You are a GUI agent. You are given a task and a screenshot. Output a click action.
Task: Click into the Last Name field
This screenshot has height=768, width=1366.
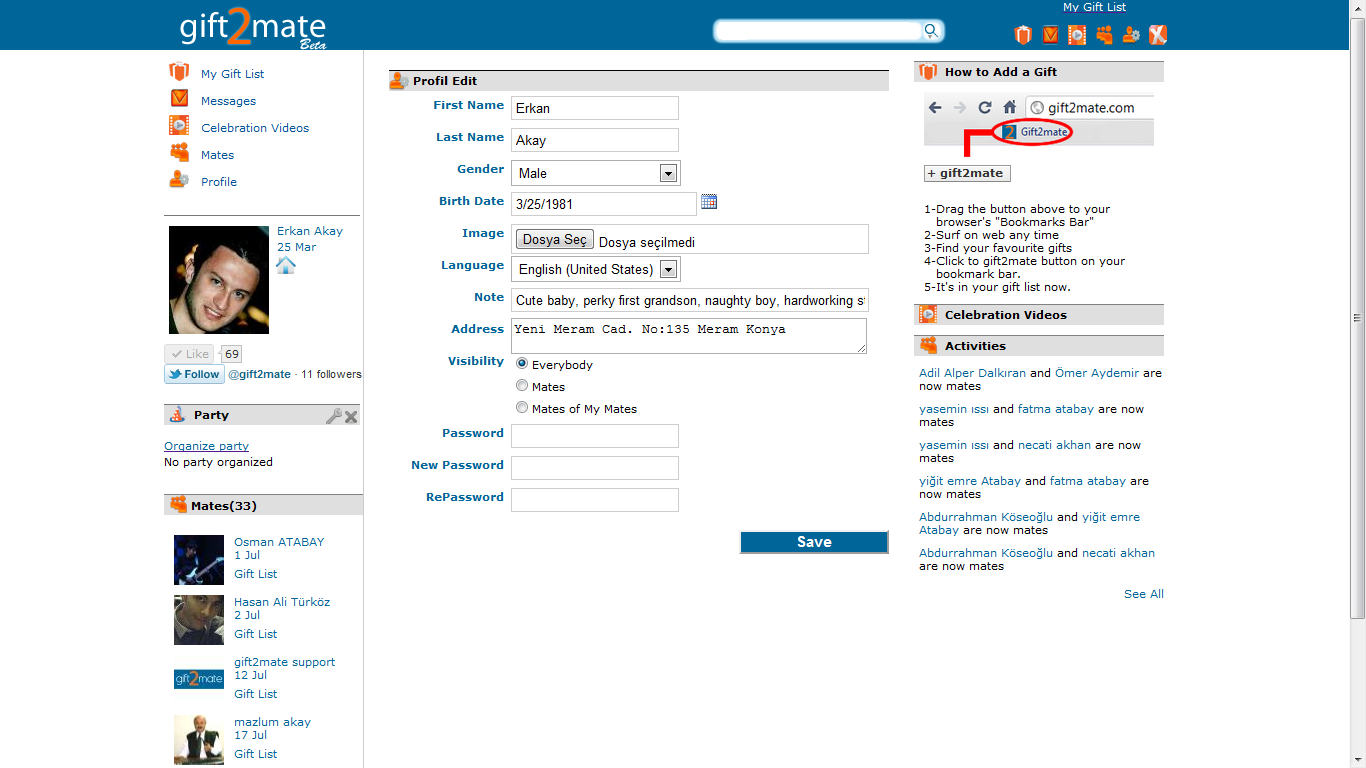595,140
